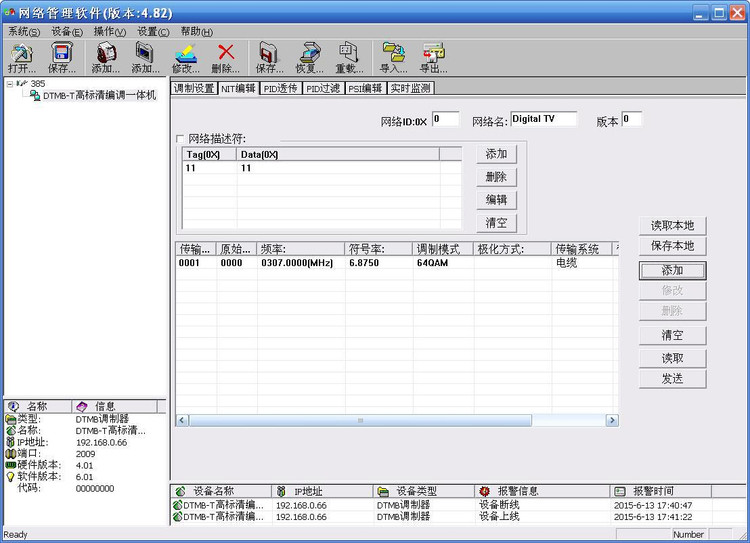Click the 编辑 button
Screen dimensions: 750x543
tap(496, 199)
